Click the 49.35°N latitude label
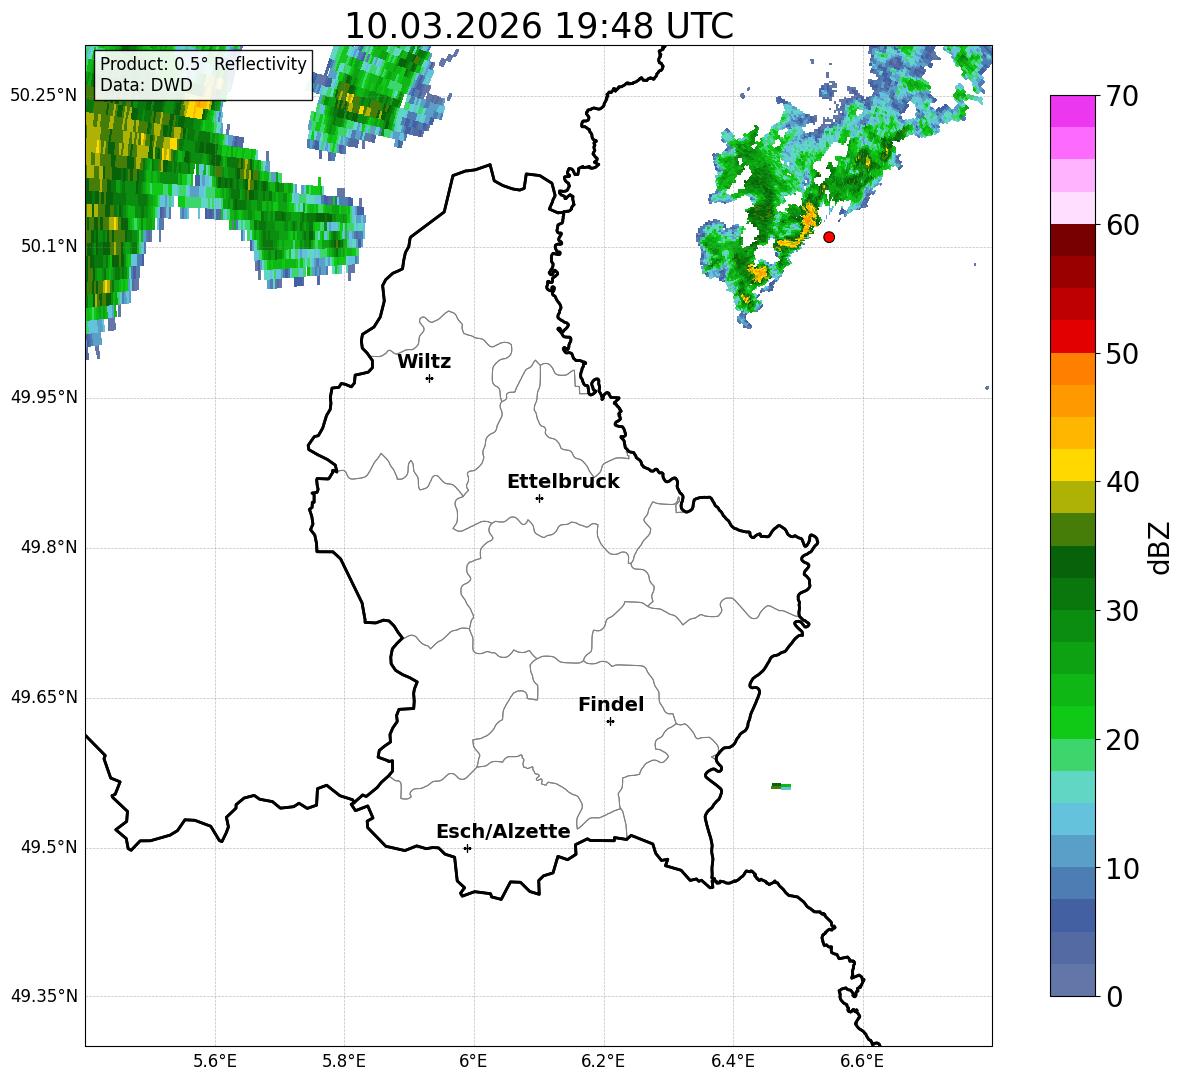 pos(44,996)
